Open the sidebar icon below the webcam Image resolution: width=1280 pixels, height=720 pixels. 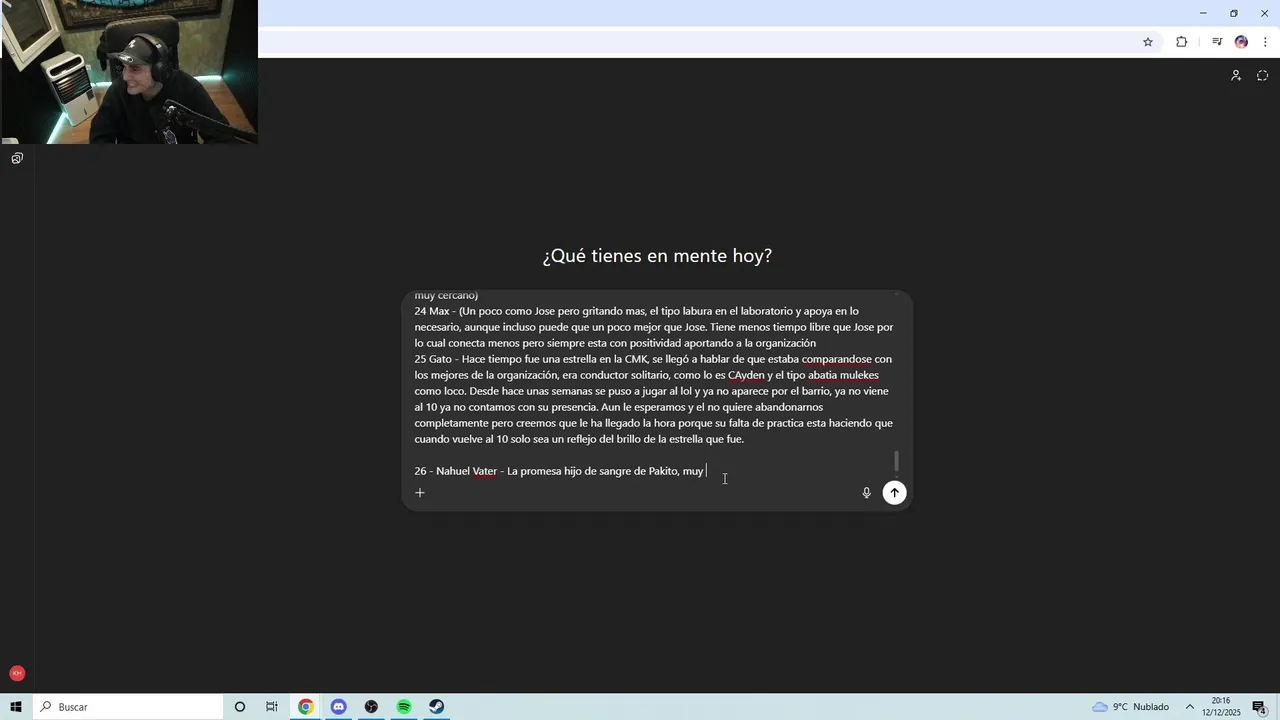pos(17,158)
